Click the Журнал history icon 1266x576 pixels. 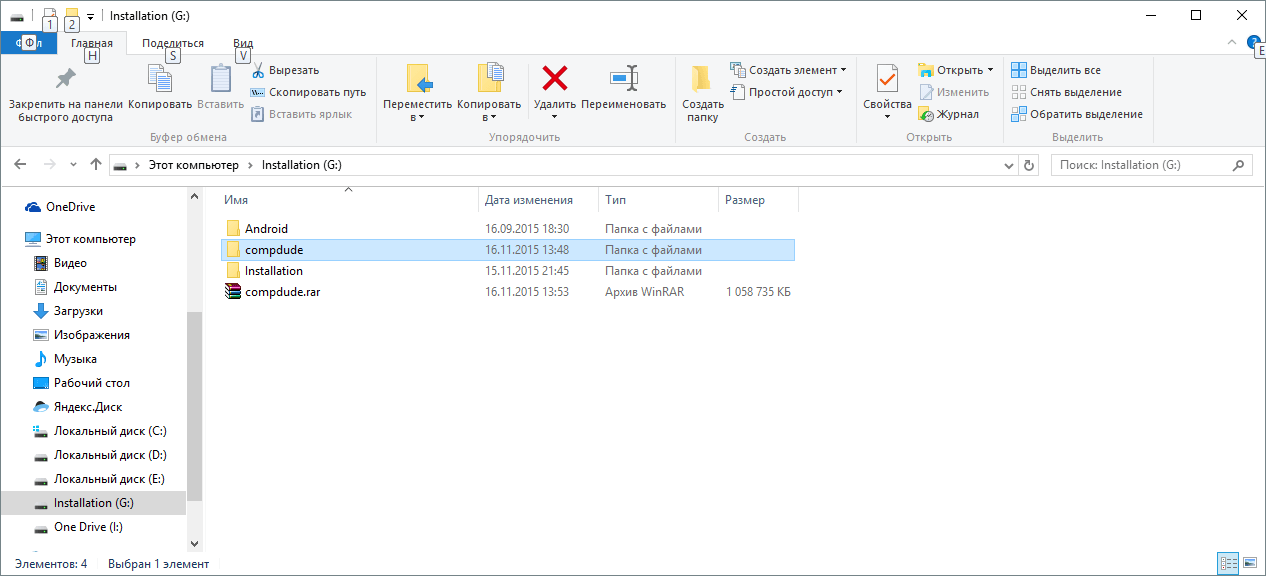point(927,114)
